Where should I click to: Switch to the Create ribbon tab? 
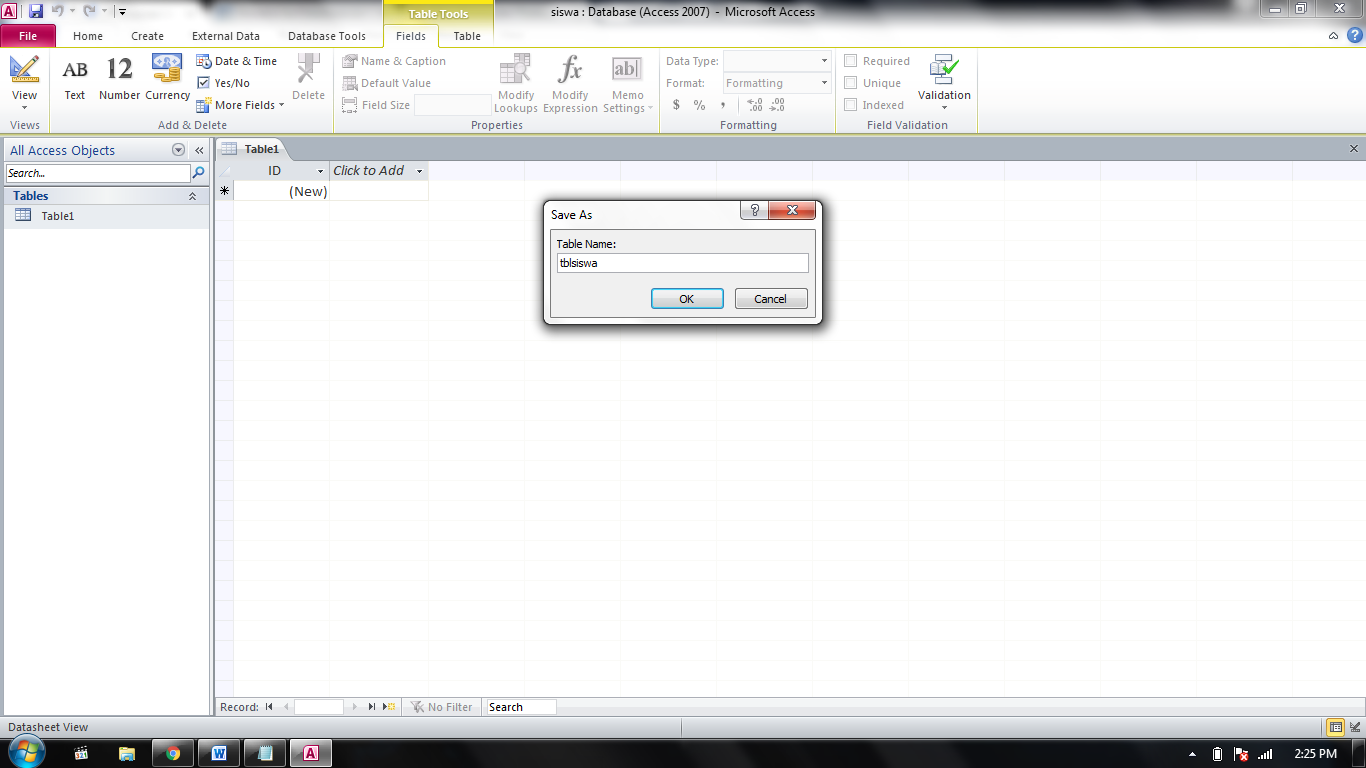pos(147,35)
